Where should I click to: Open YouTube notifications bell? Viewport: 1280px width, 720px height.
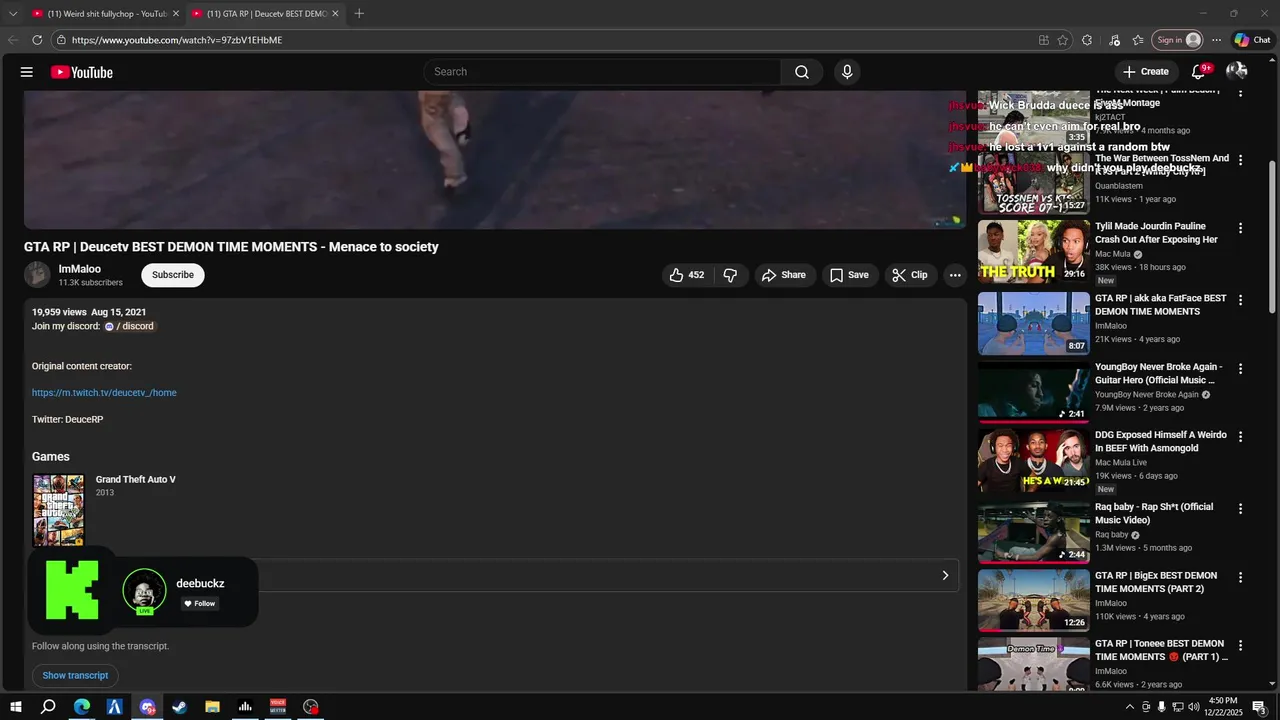1199,72
